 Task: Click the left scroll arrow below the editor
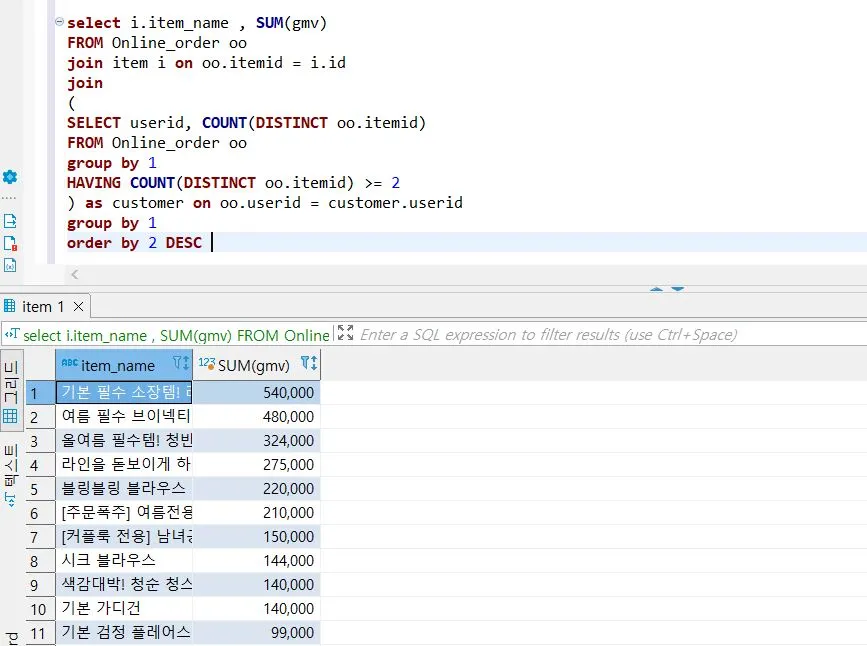pyautogui.click(x=75, y=274)
